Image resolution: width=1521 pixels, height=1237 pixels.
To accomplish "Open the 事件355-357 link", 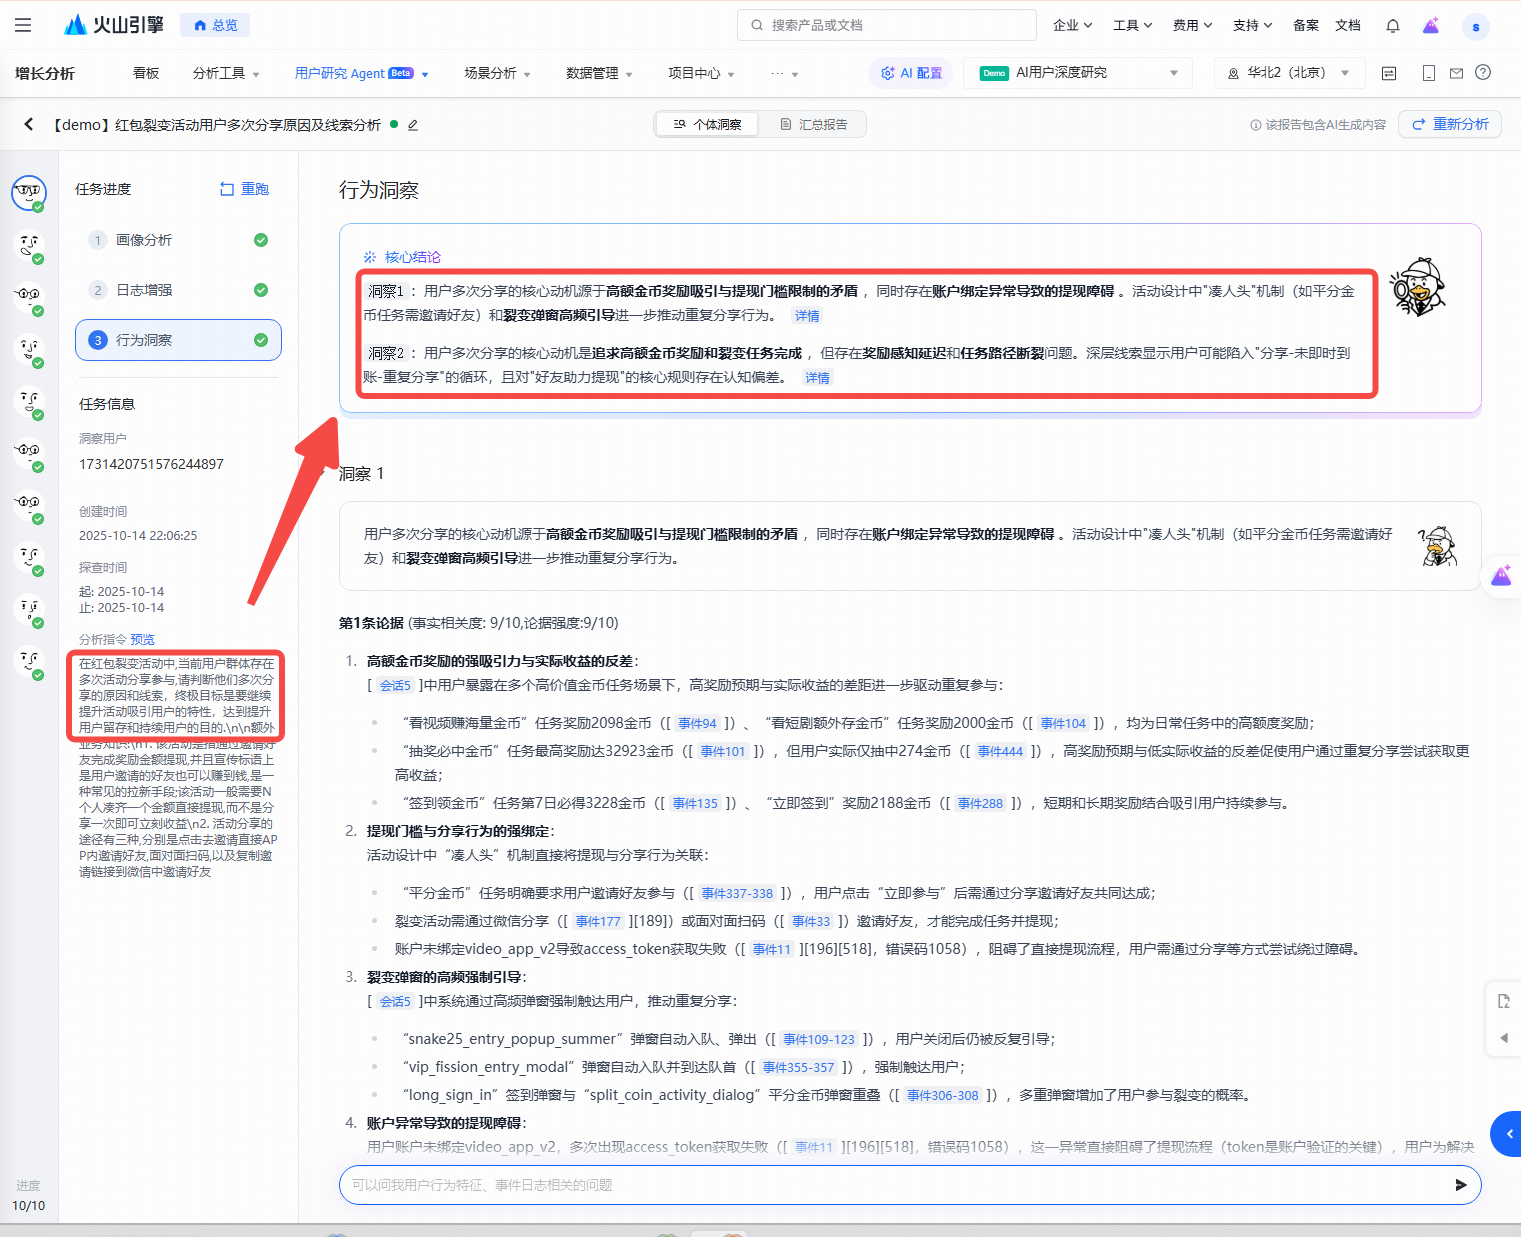I will (798, 1067).
